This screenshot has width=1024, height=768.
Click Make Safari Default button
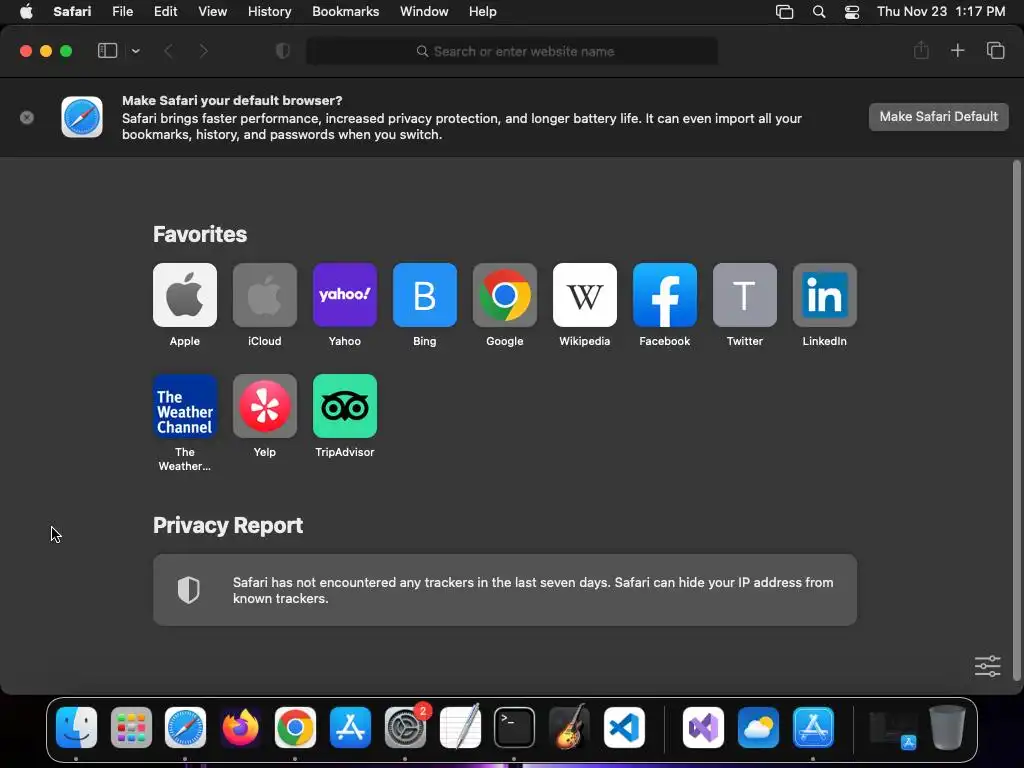[x=938, y=117]
